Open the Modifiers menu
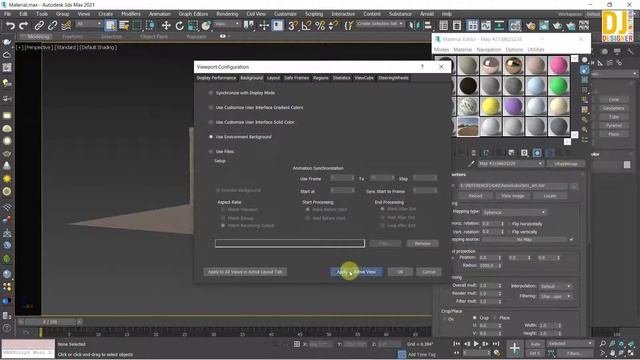Viewport: 640px width, 360px height. [x=131, y=14]
